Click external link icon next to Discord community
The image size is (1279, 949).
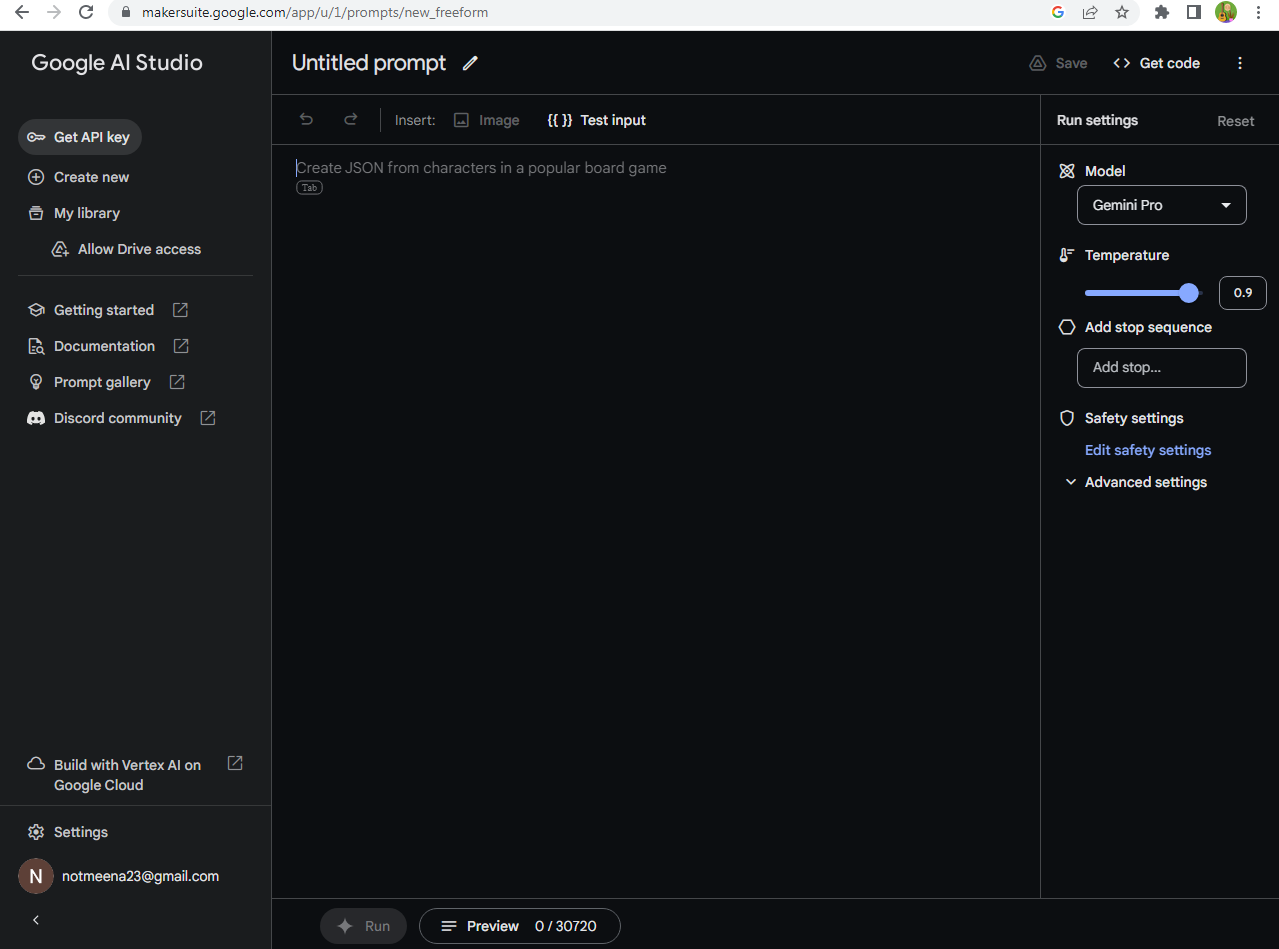point(208,418)
